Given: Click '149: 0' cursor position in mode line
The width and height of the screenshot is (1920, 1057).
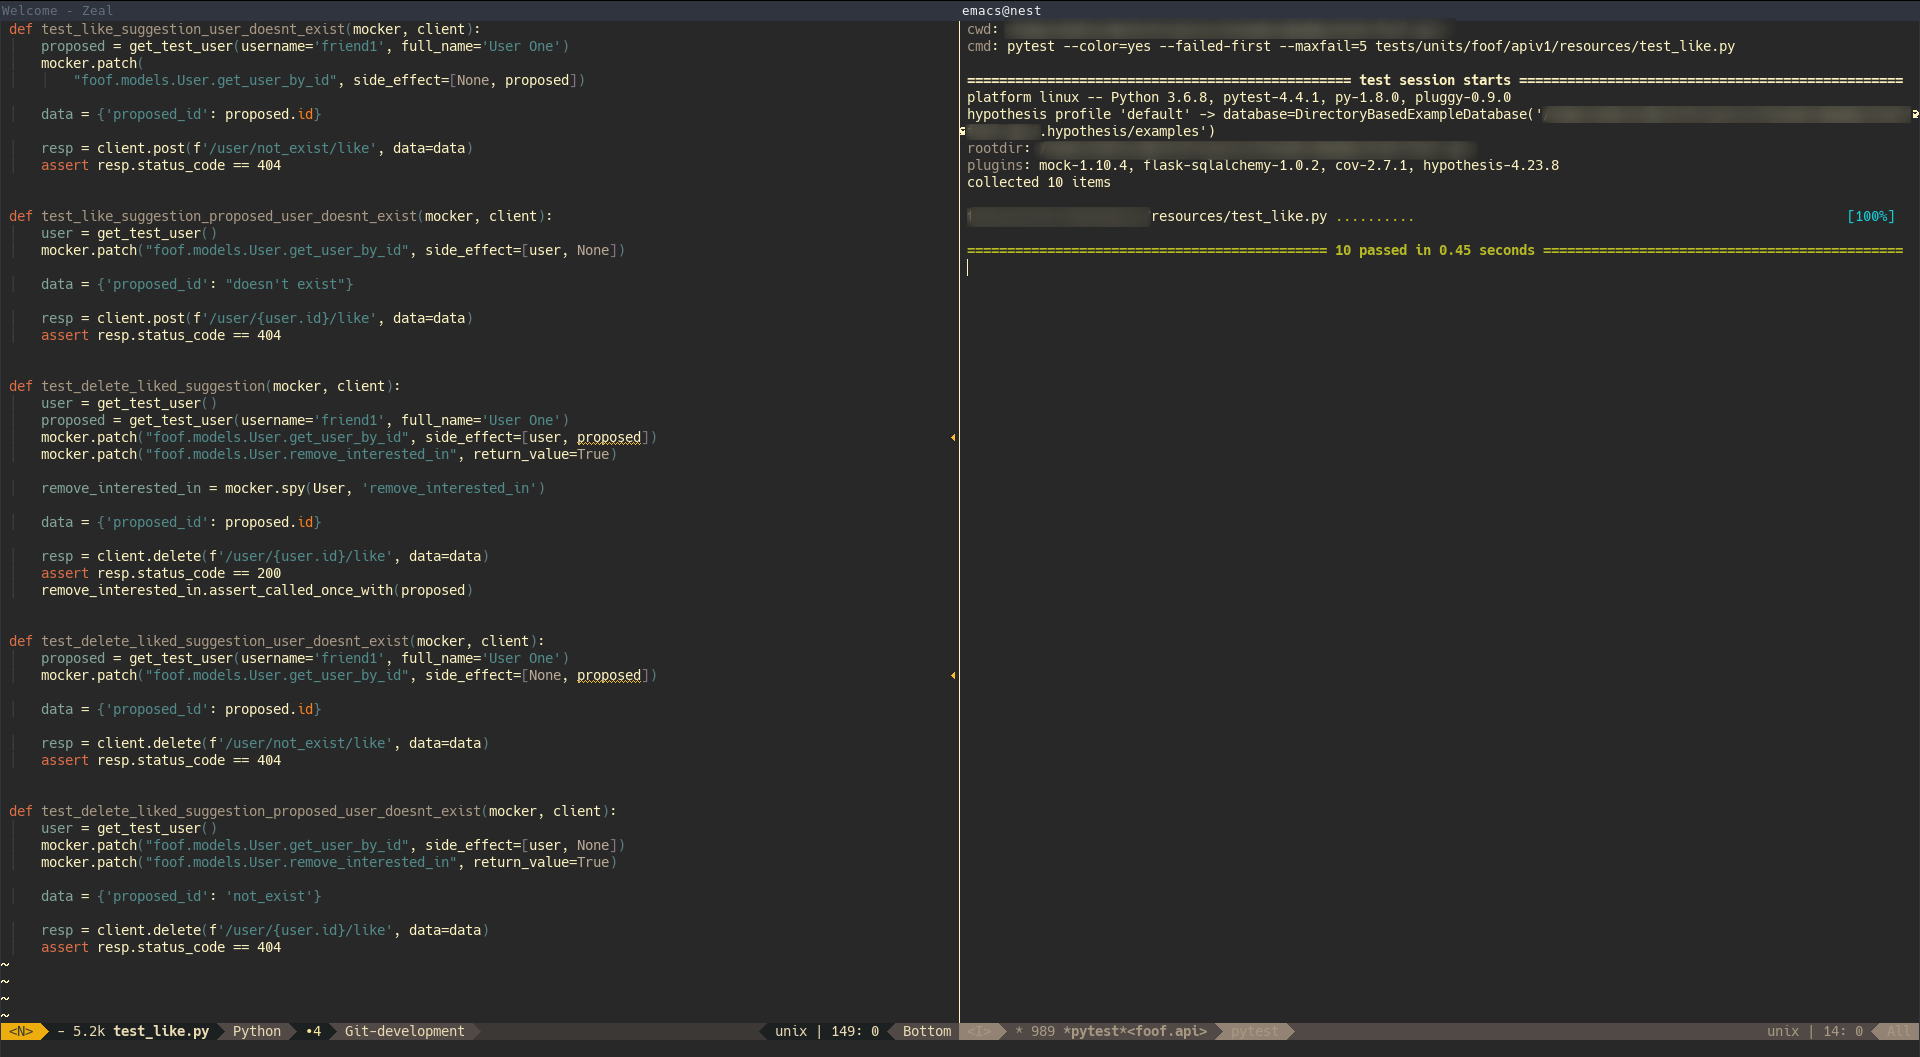Looking at the screenshot, I should pos(855,1031).
